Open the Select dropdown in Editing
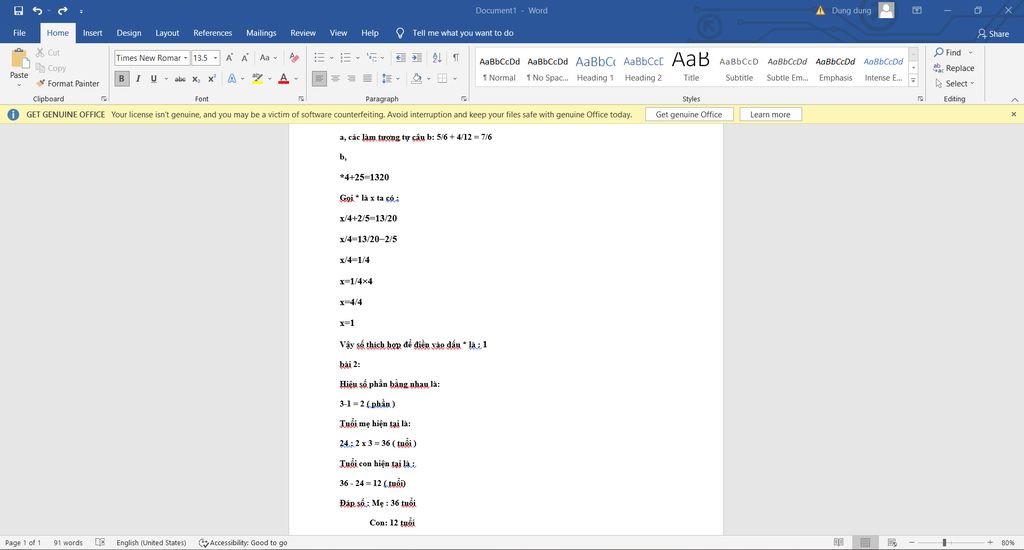The height and width of the screenshot is (550, 1024). click(x=955, y=84)
